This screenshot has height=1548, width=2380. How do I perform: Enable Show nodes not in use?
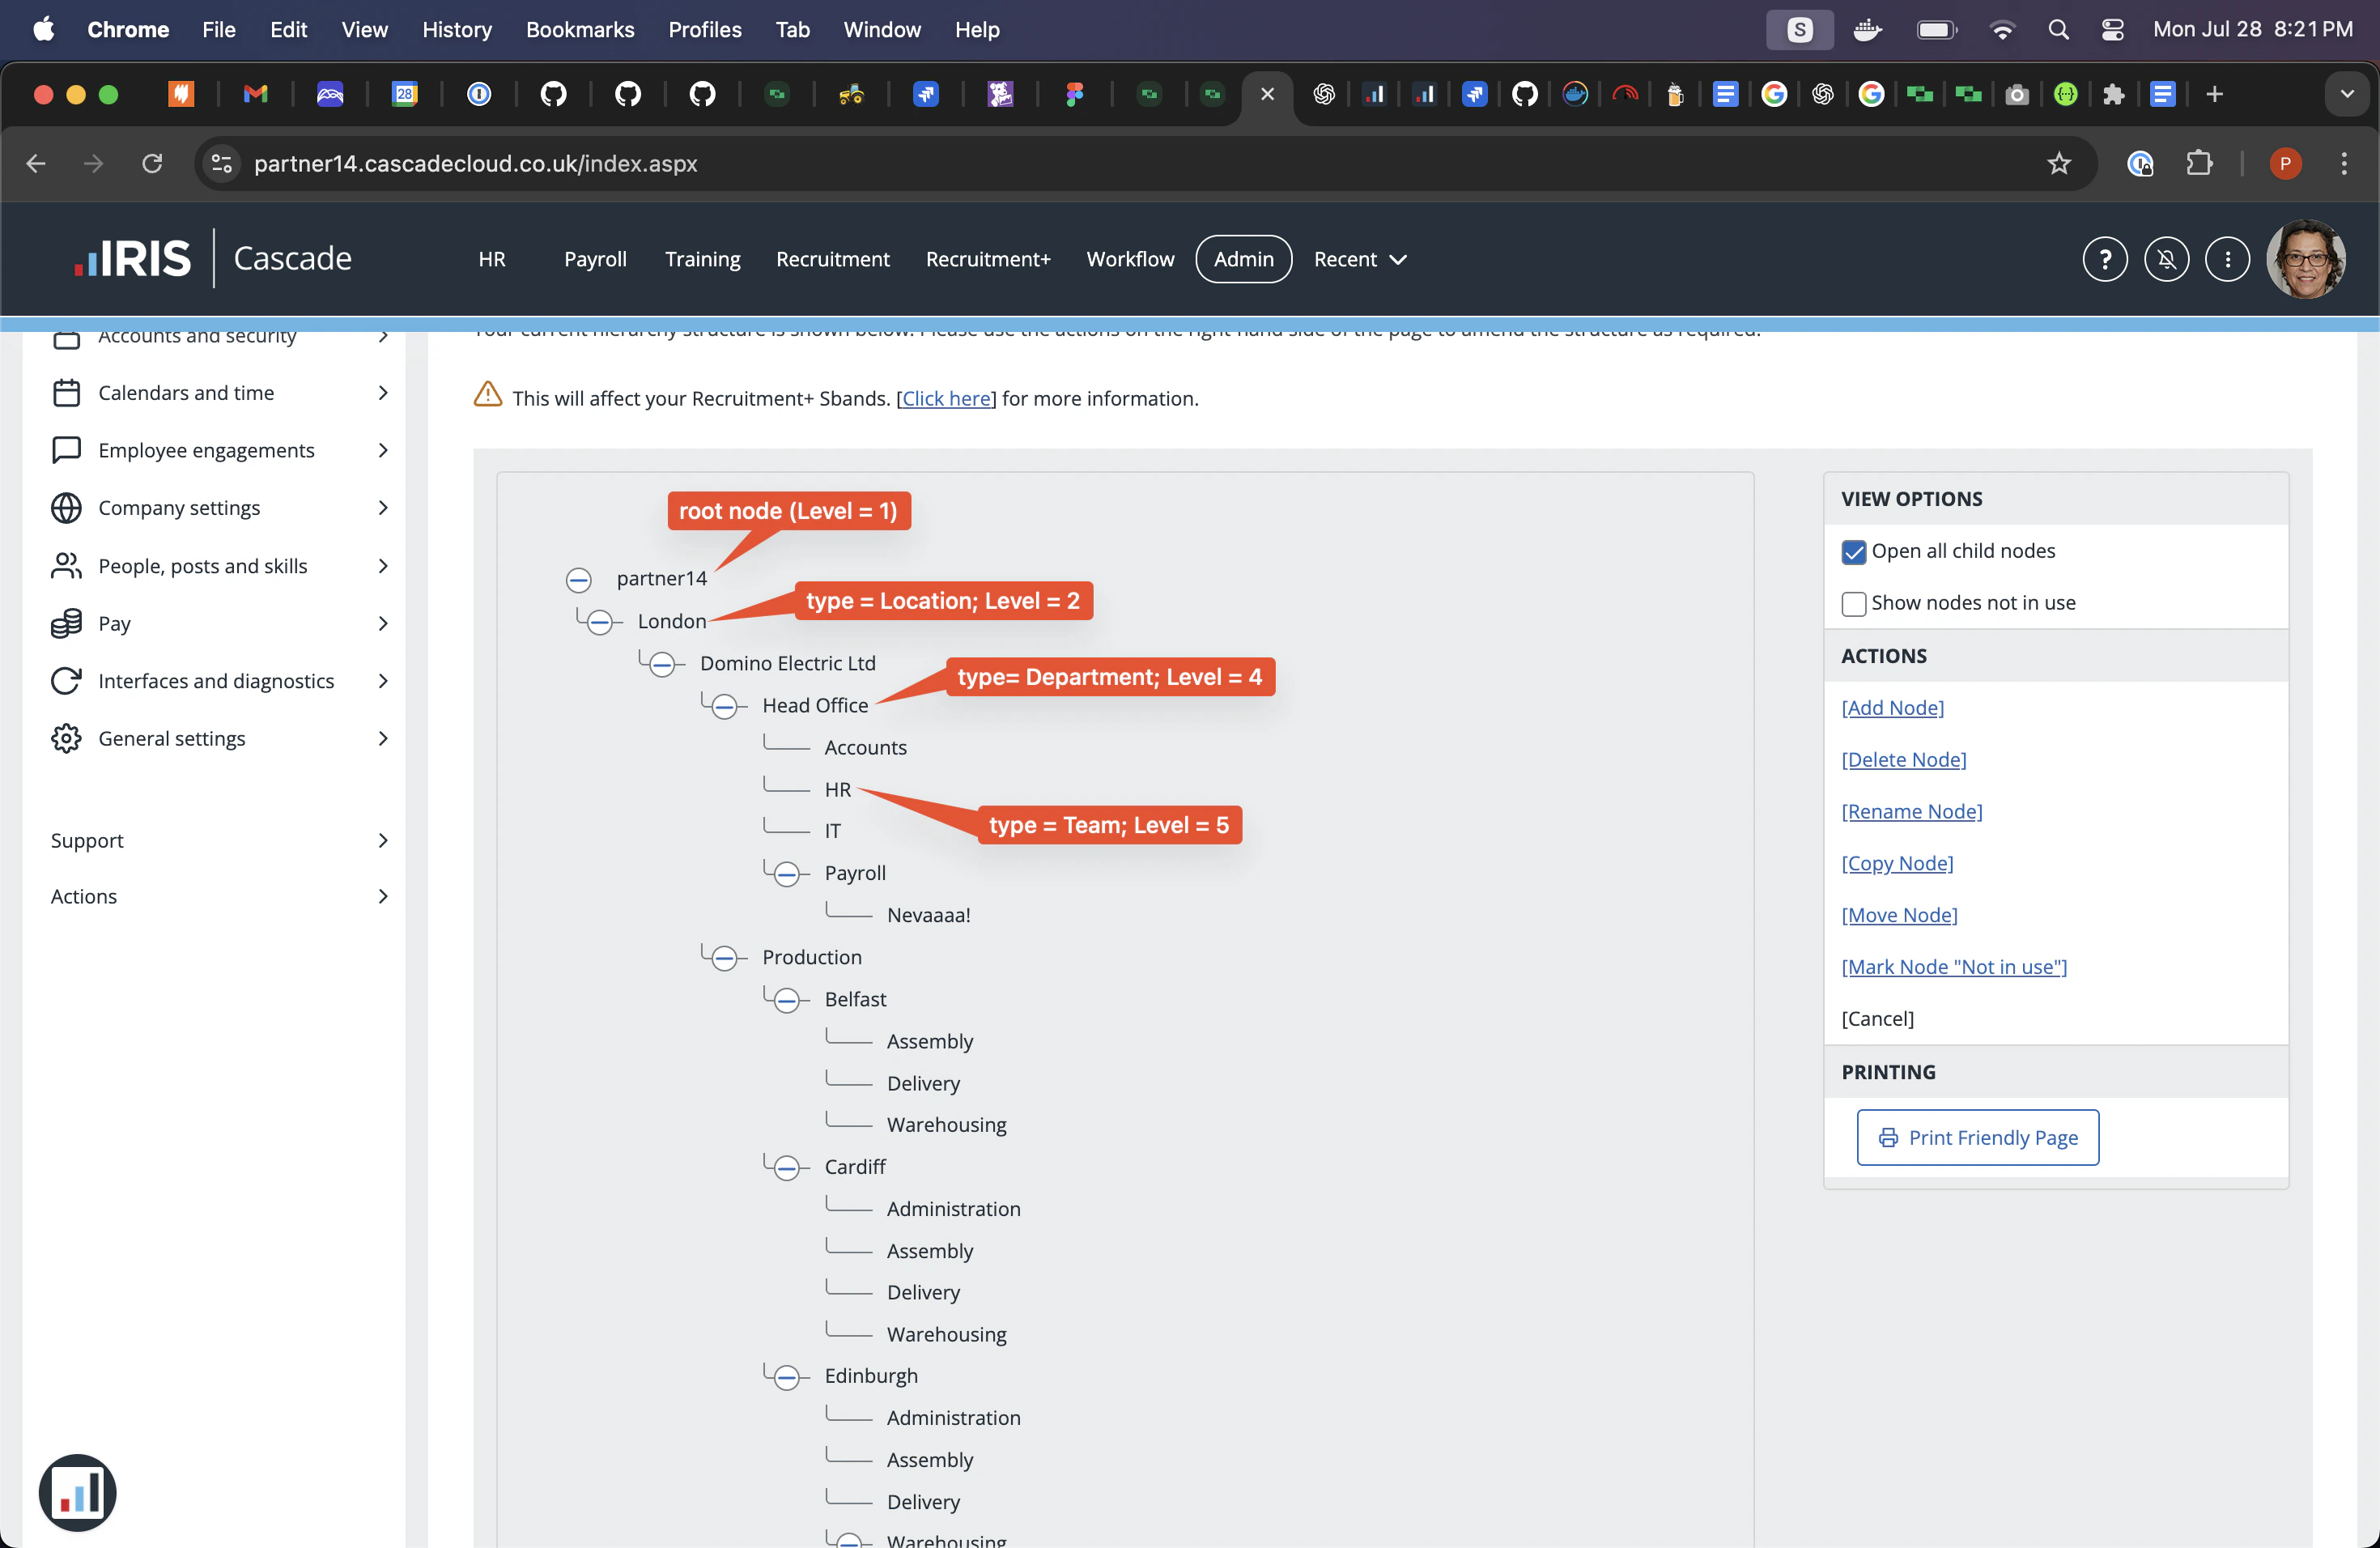pyautogui.click(x=1853, y=604)
